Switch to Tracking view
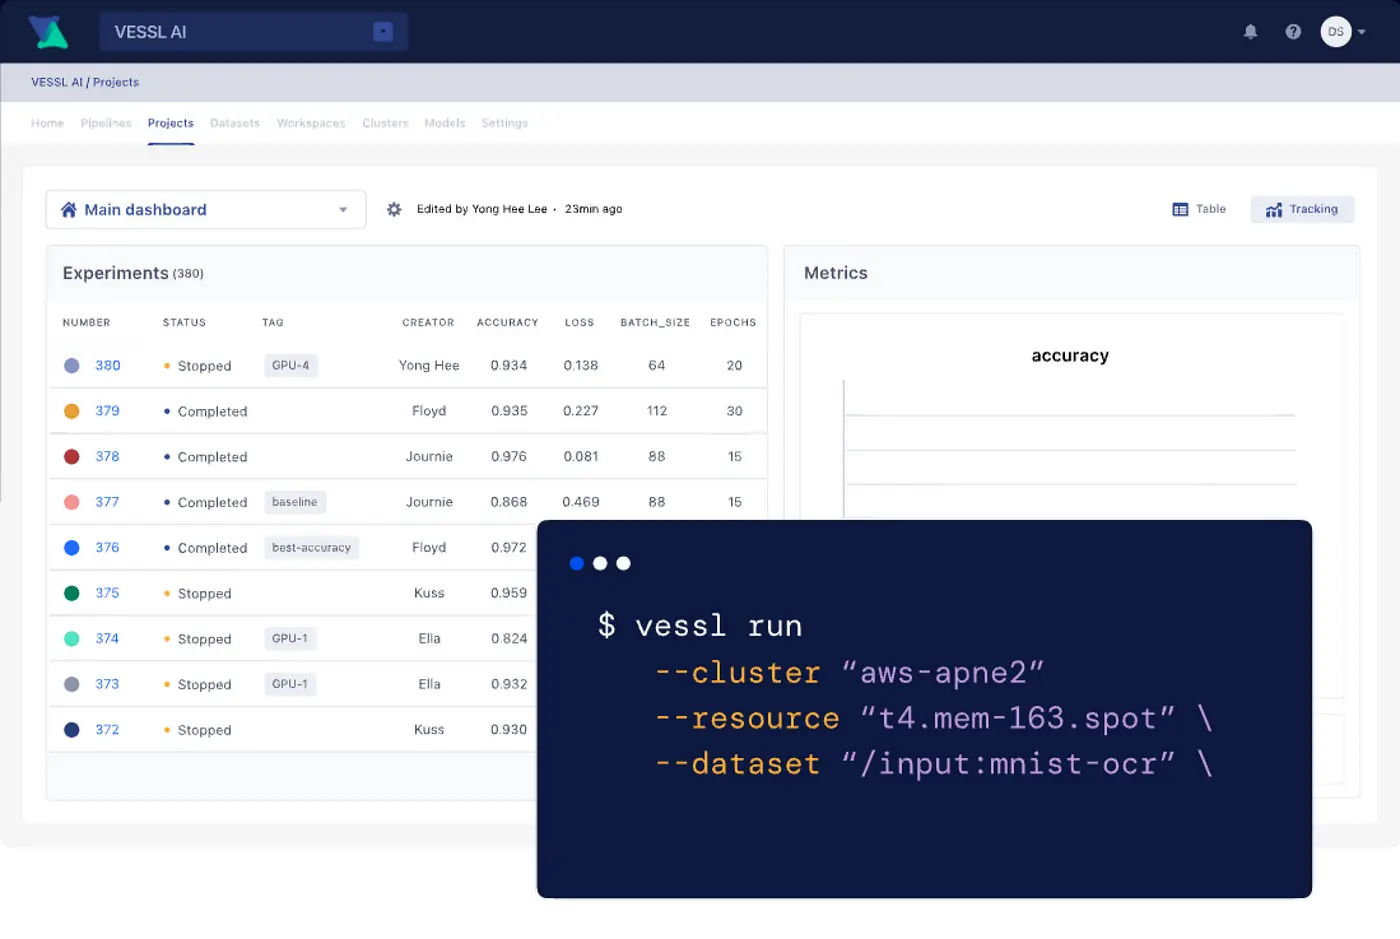 coord(1302,209)
